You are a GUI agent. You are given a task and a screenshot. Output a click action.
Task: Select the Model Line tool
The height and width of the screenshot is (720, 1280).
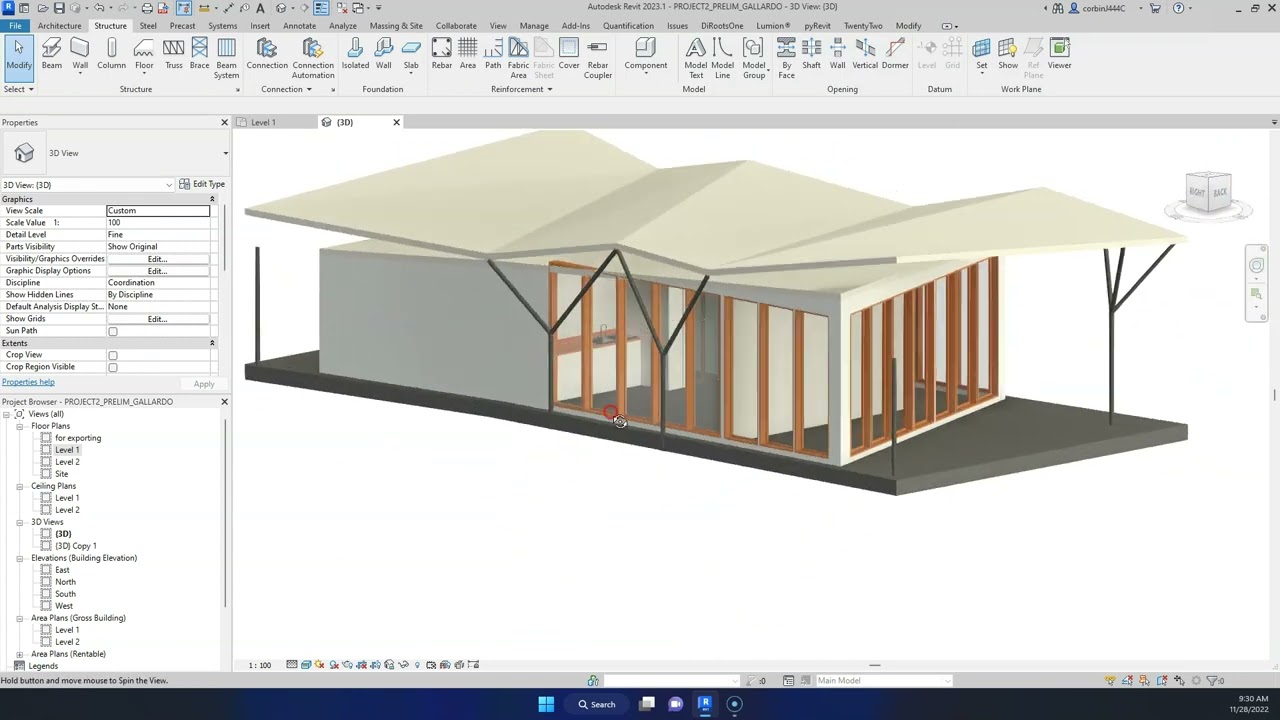[x=722, y=58]
